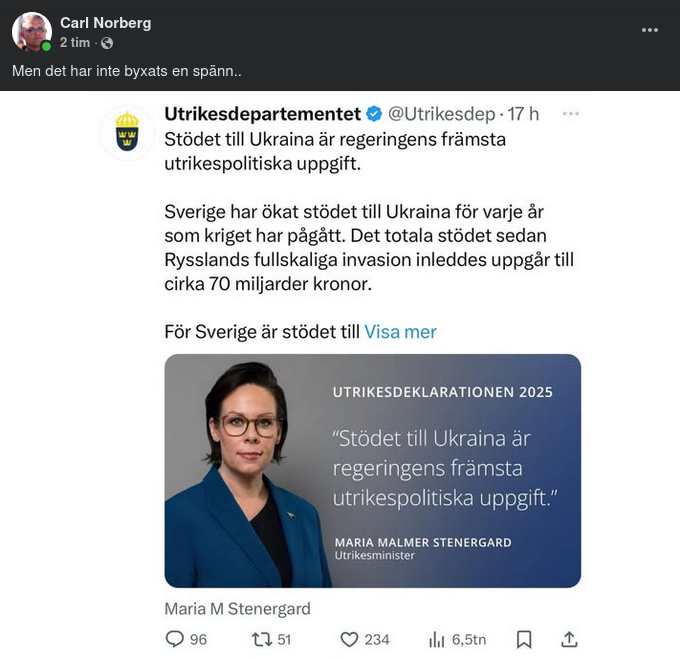
Task: Open the Utrikesdepartementet account name
Action: [262, 114]
